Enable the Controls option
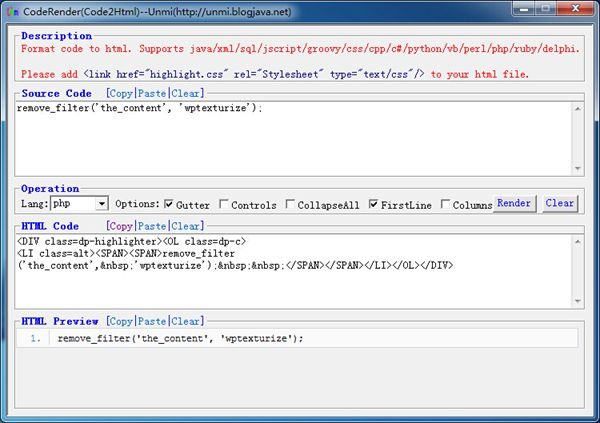 click(224, 205)
